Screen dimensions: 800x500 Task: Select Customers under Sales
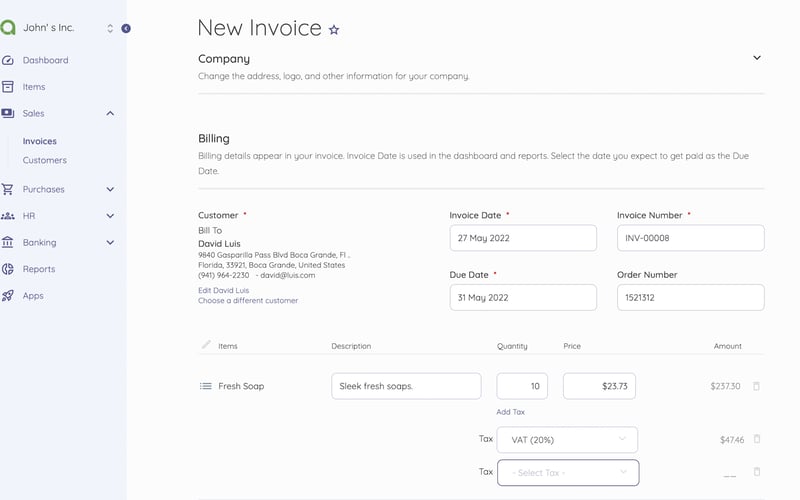(x=44, y=160)
